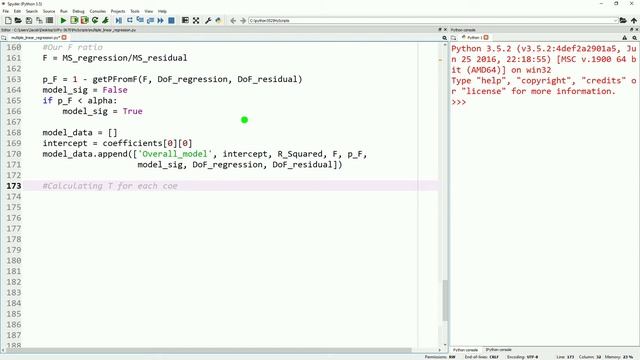Click the 'getPFromF' function call text
640x360 pixels.
pos(115,79)
